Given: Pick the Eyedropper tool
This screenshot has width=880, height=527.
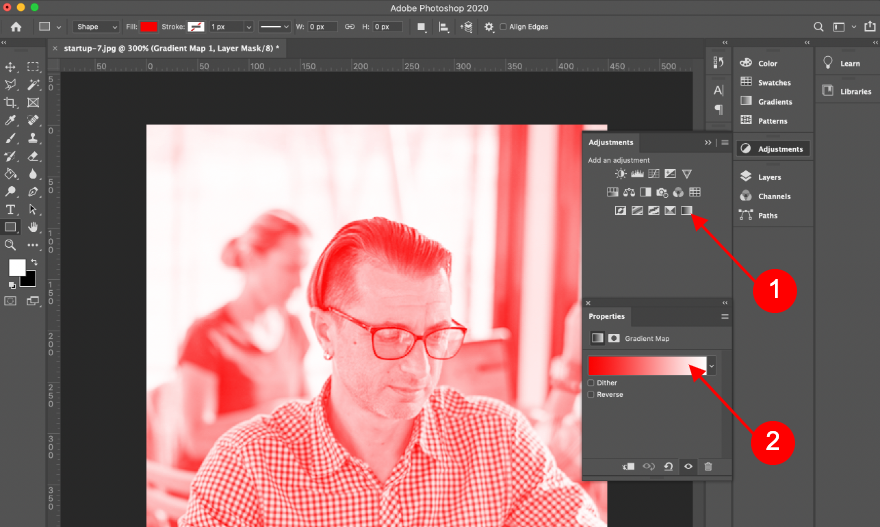Looking at the screenshot, I should (x=11, y=121).
